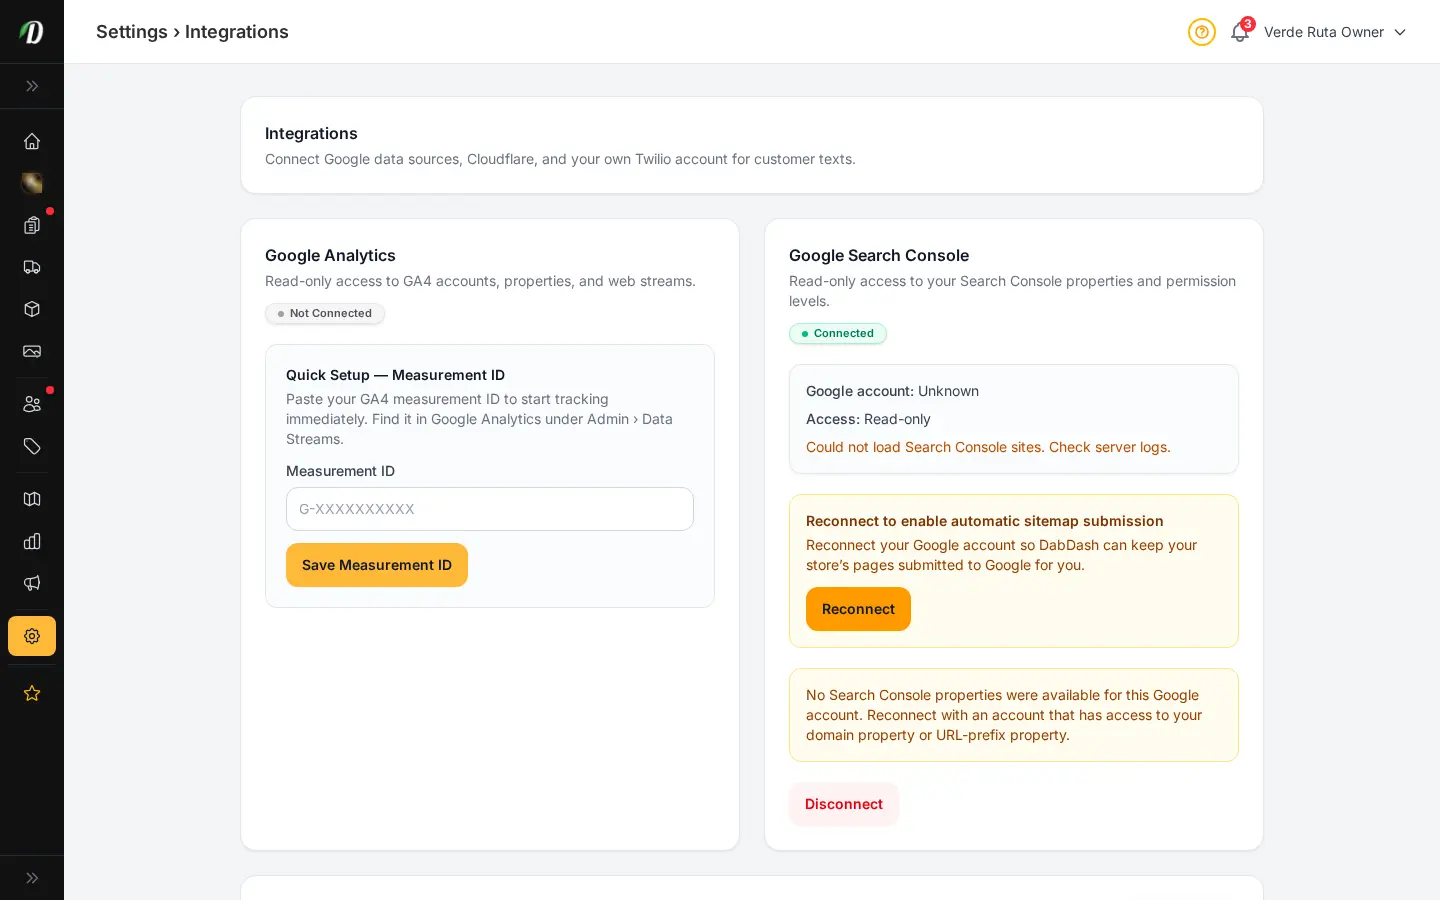Open the map icon in sidebar
1440x900 pixels.
tap(32, 499)
